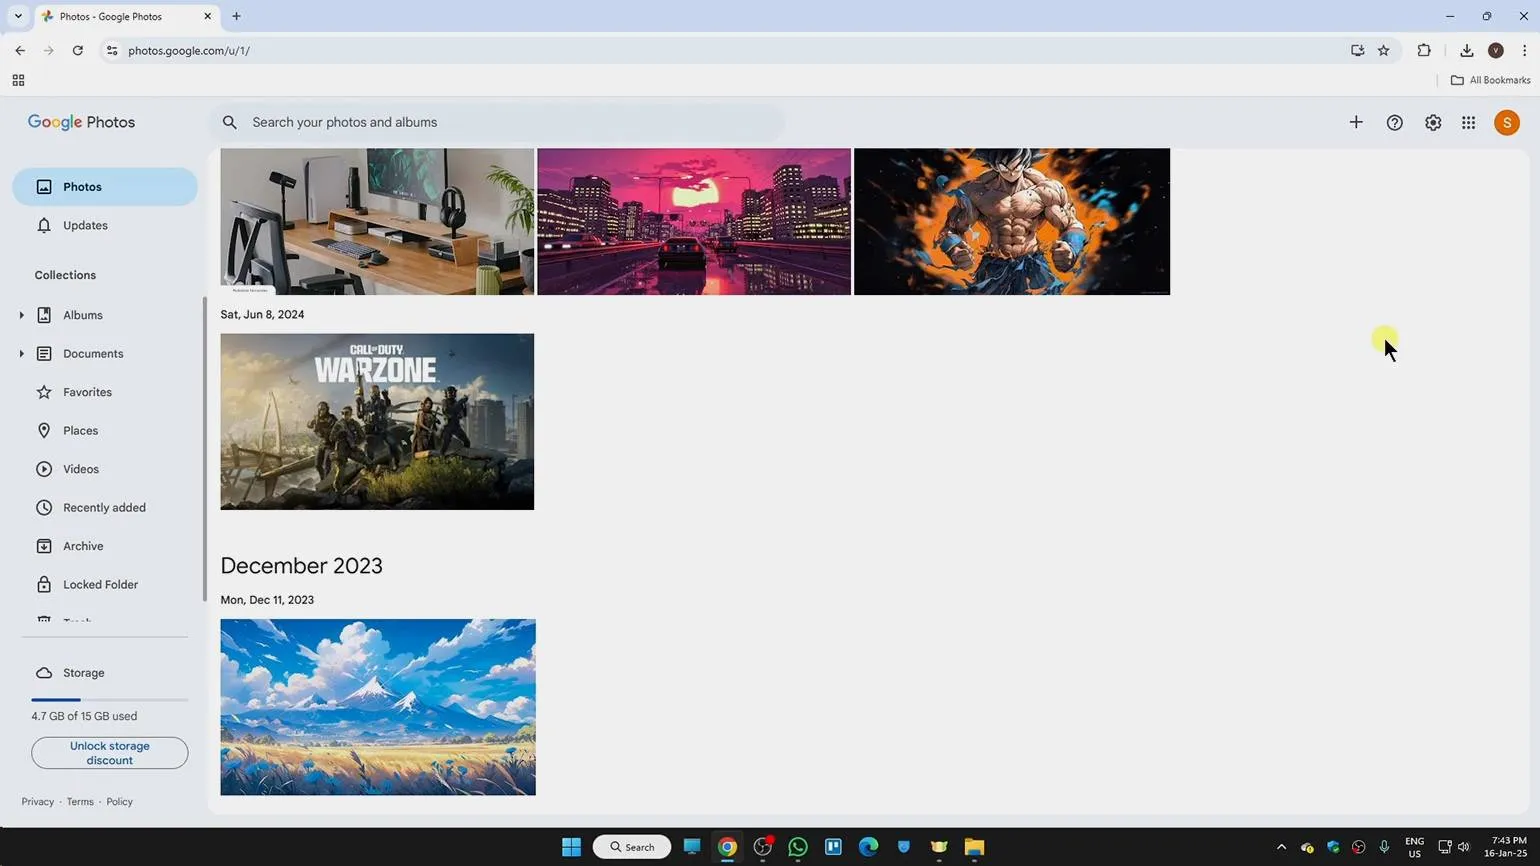Screen dimensions: 1540x866
Task: Bookmark this page with star icon
Action: pyautogui.click(x=1383, y=50)
